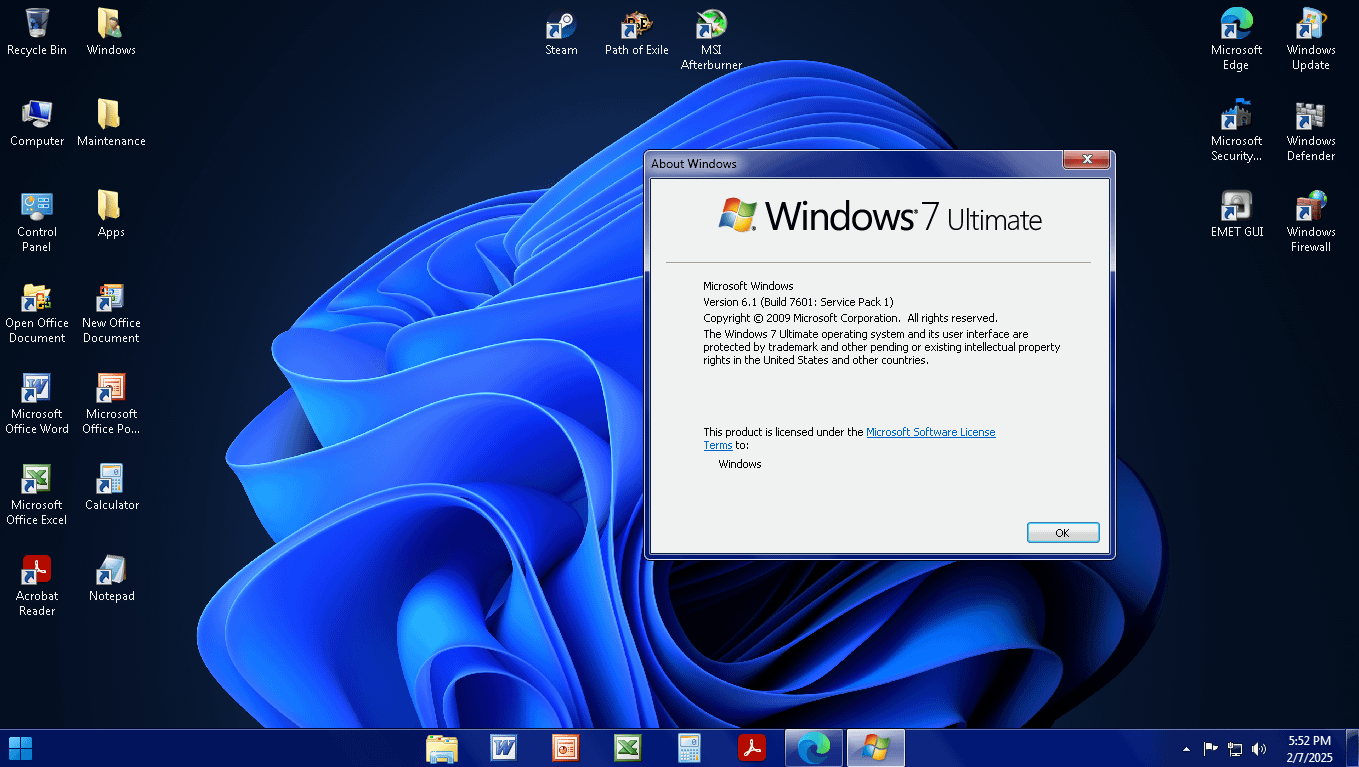Open Microsoft Security desktop shortcut
Image resolution: width=1359 pixels, height=767 pixels.
(x=1236, y=117)
